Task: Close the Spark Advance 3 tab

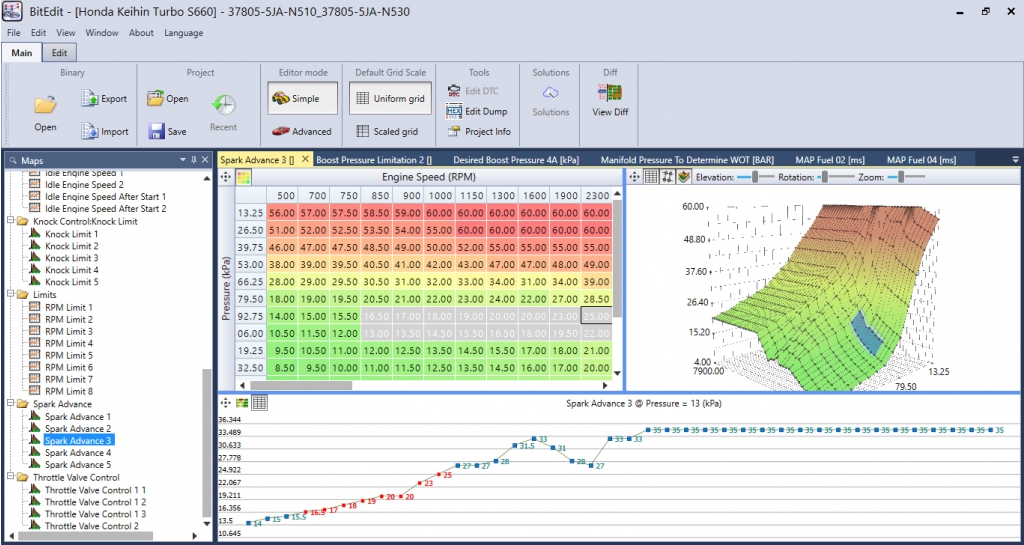Action: (x=305, y=159)
